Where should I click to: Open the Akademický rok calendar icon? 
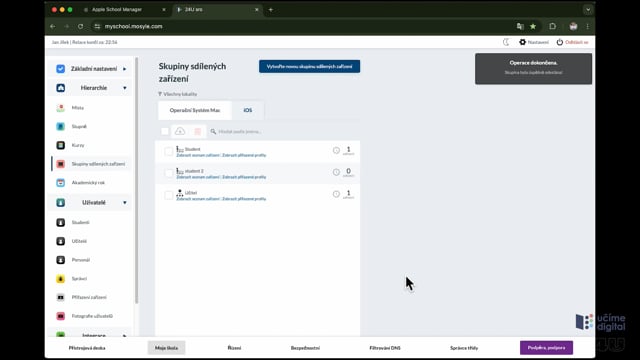(60, 182)
